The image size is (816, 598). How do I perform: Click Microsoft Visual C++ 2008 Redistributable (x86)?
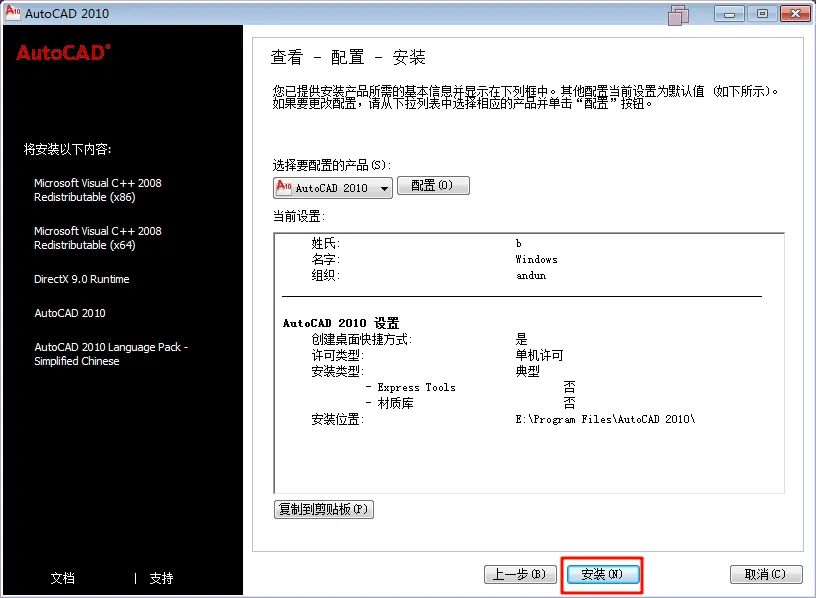point(98,190)
